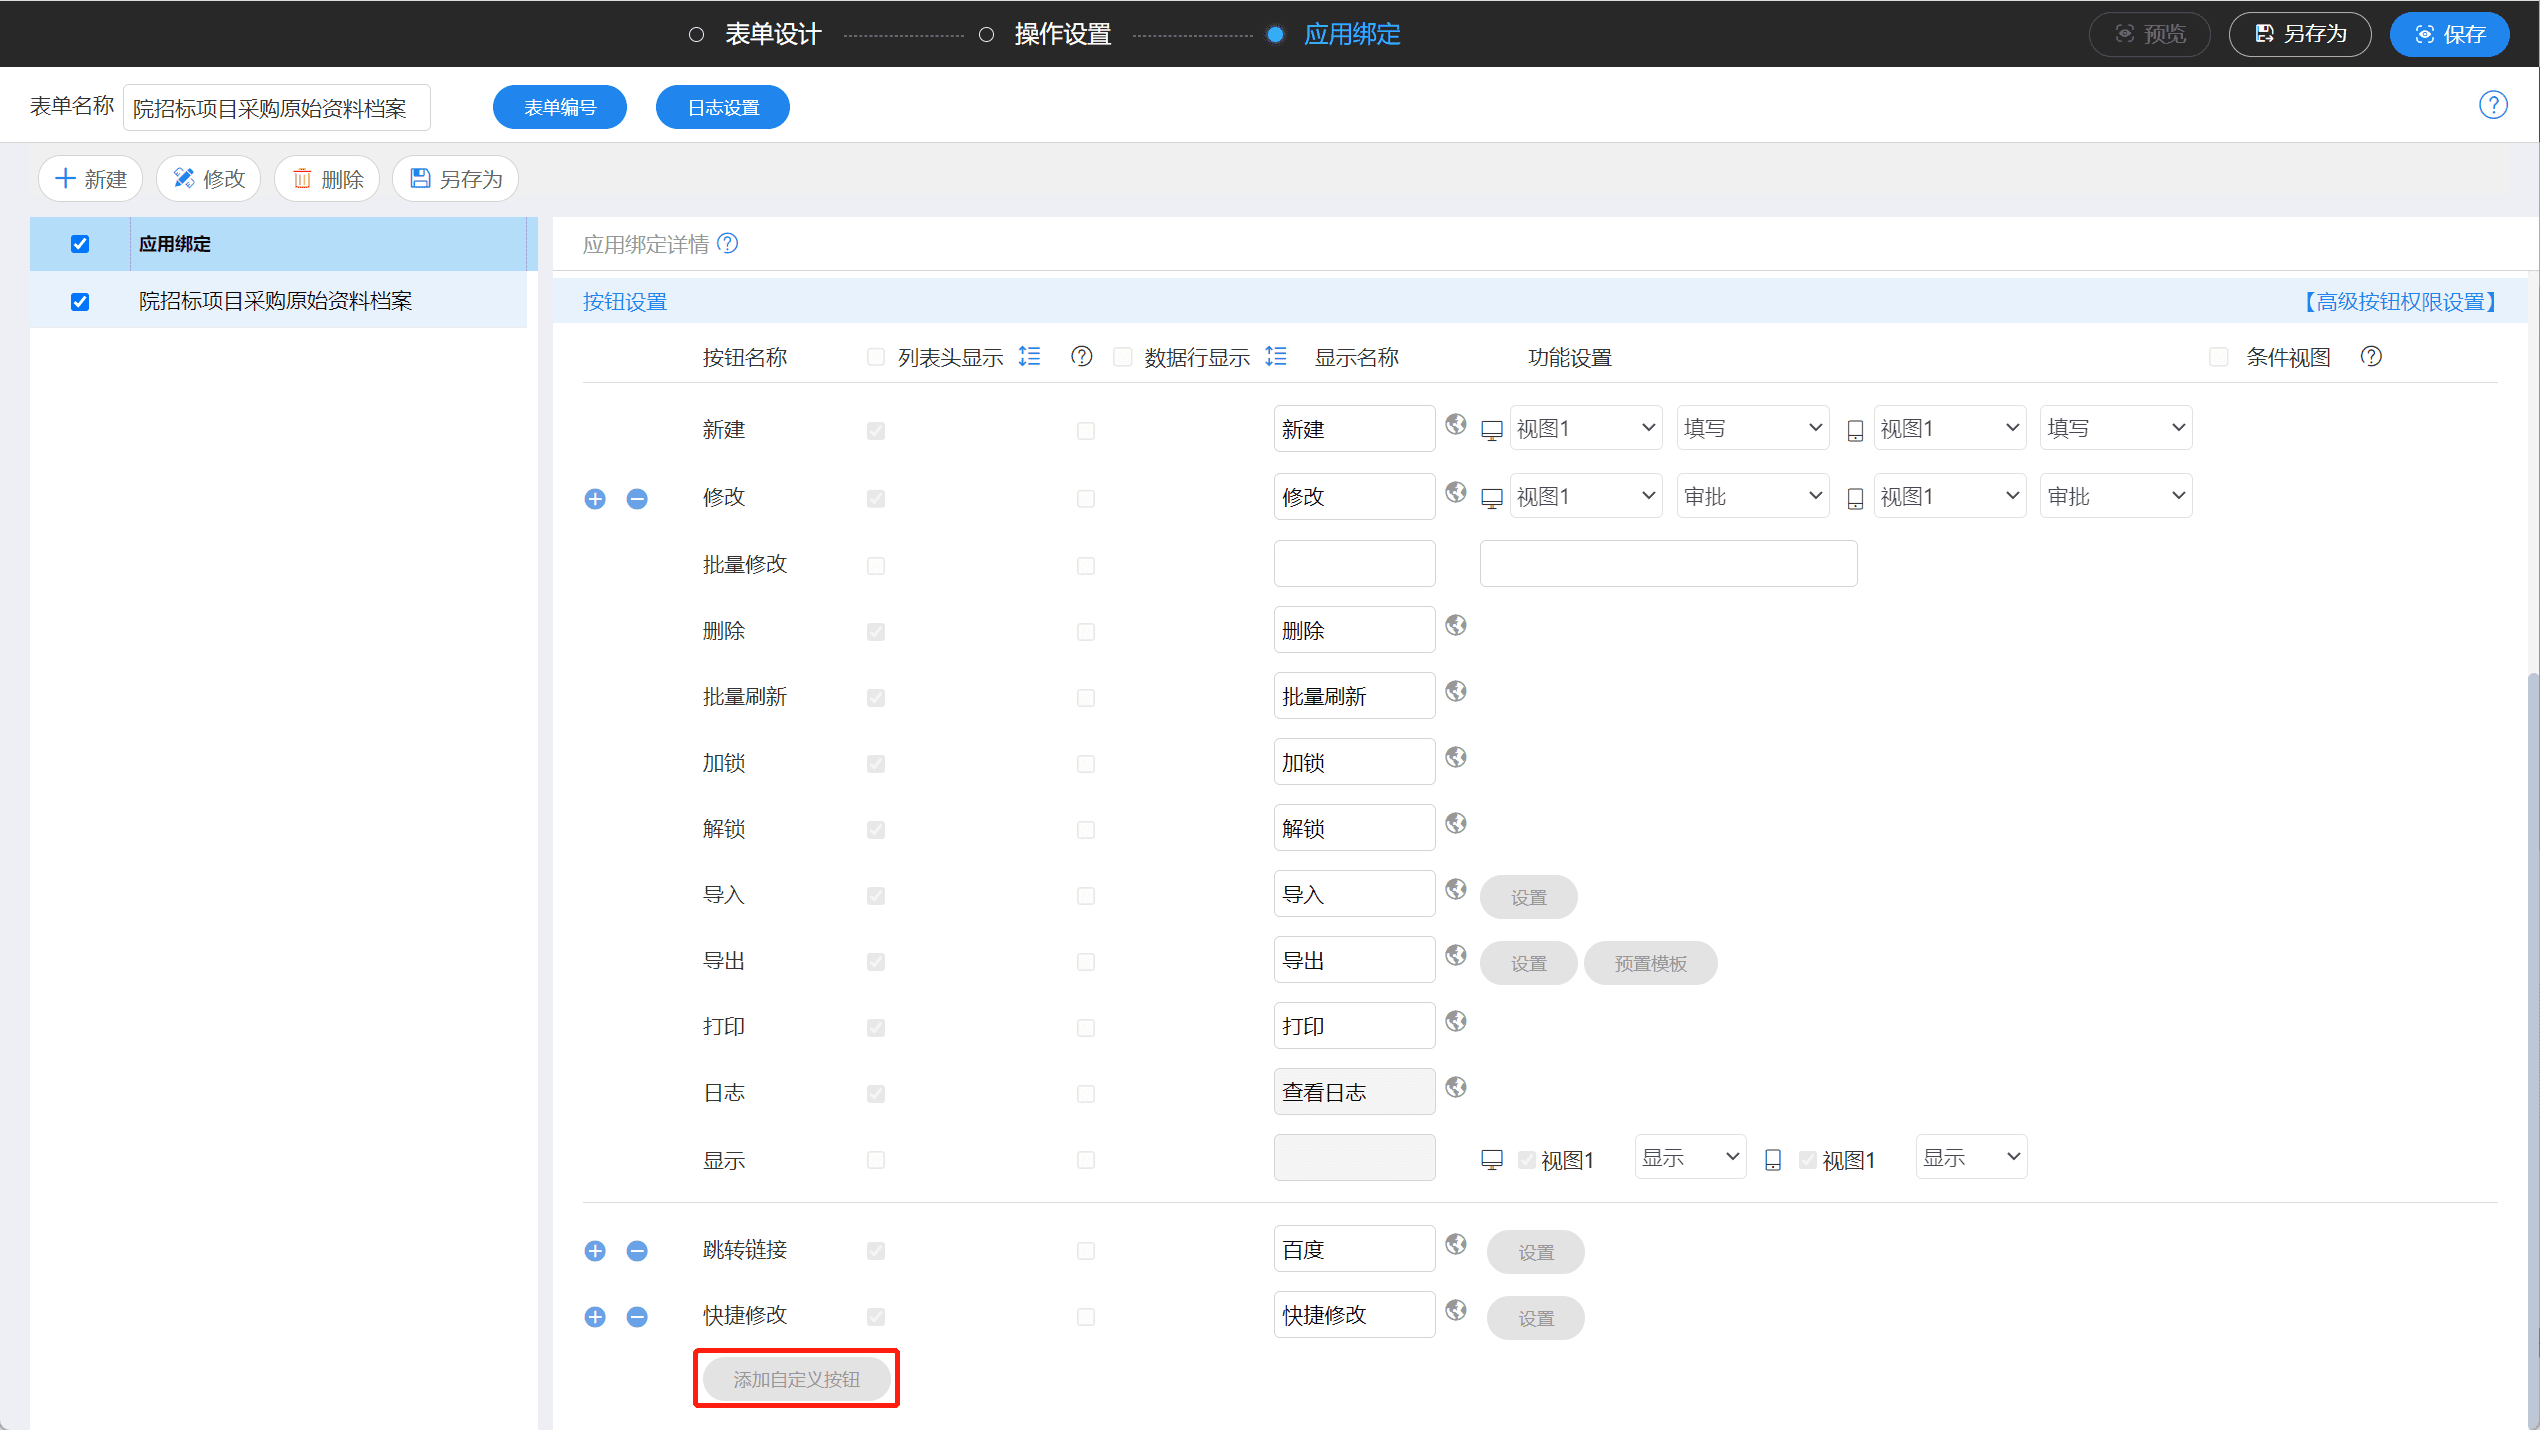Open mobile 视图1 dropdown on 新建 row
This screenshot has height=1430, width=2540.
pos(1950,428)
